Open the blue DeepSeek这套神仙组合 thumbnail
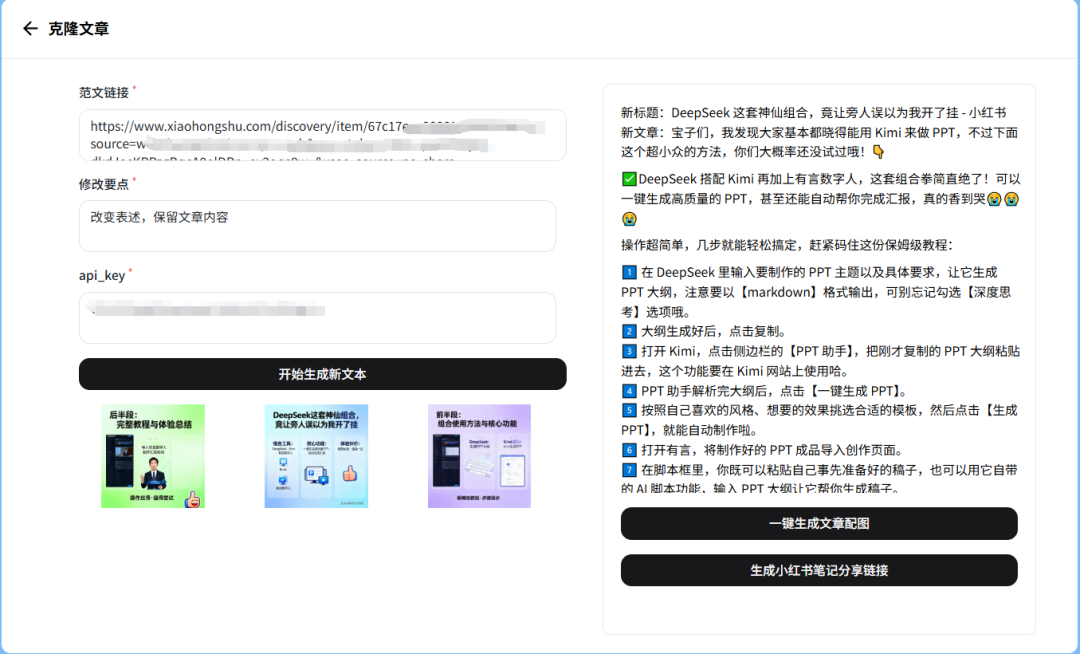1080x654 pixels. coord(316,456)
